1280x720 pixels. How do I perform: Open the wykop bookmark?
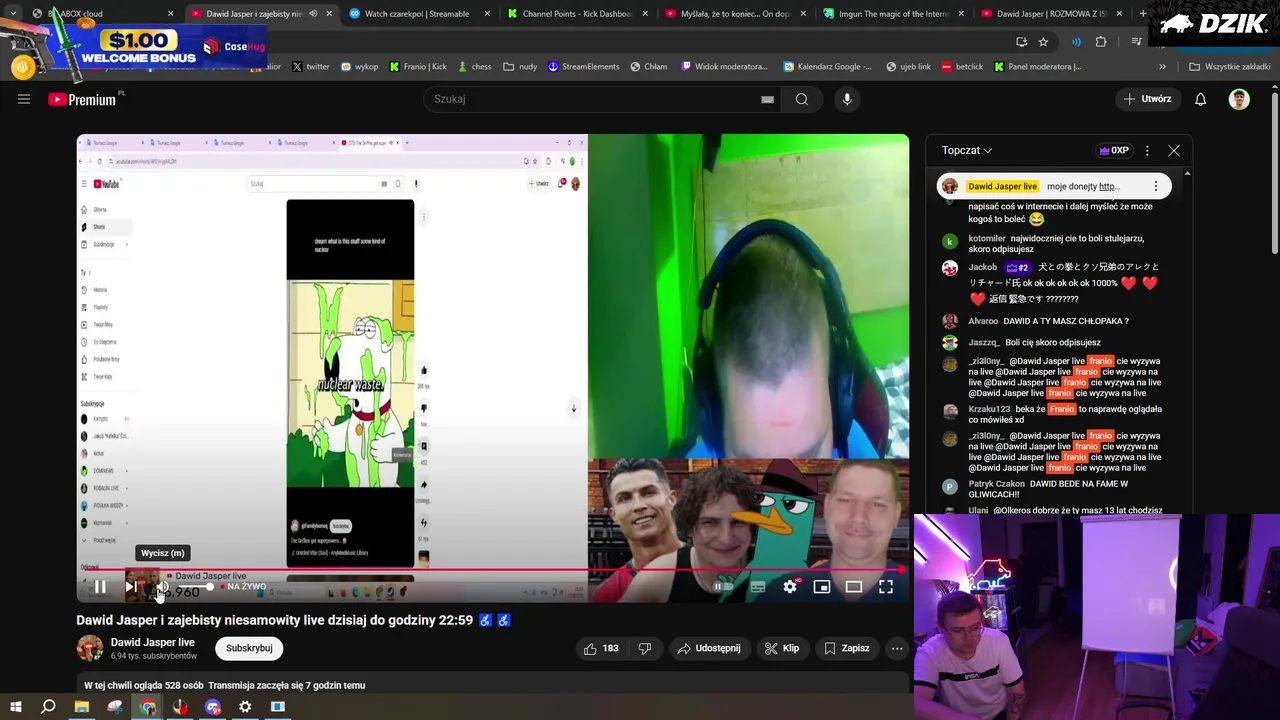tap(359, 67)
